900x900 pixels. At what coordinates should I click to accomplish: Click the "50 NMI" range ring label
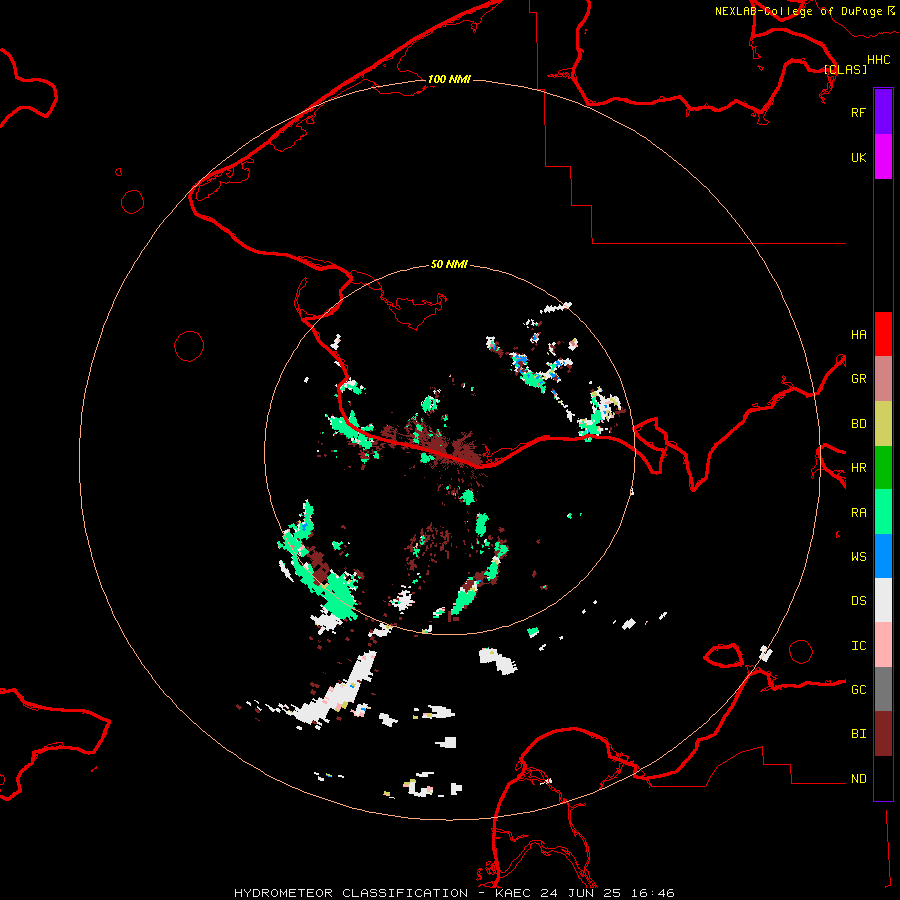[x=449, y=264]
